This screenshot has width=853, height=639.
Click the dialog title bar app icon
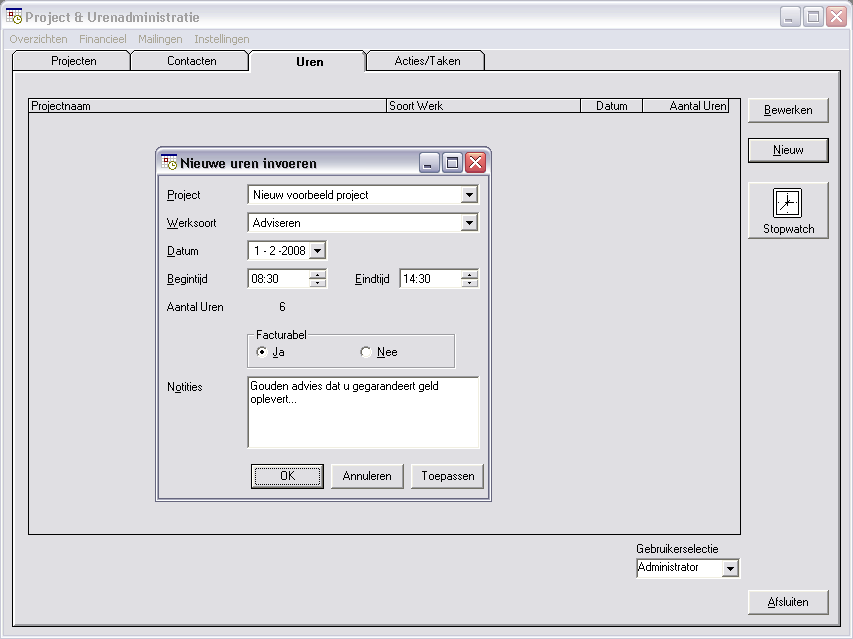pyautogui.click(x=169, y=162)
